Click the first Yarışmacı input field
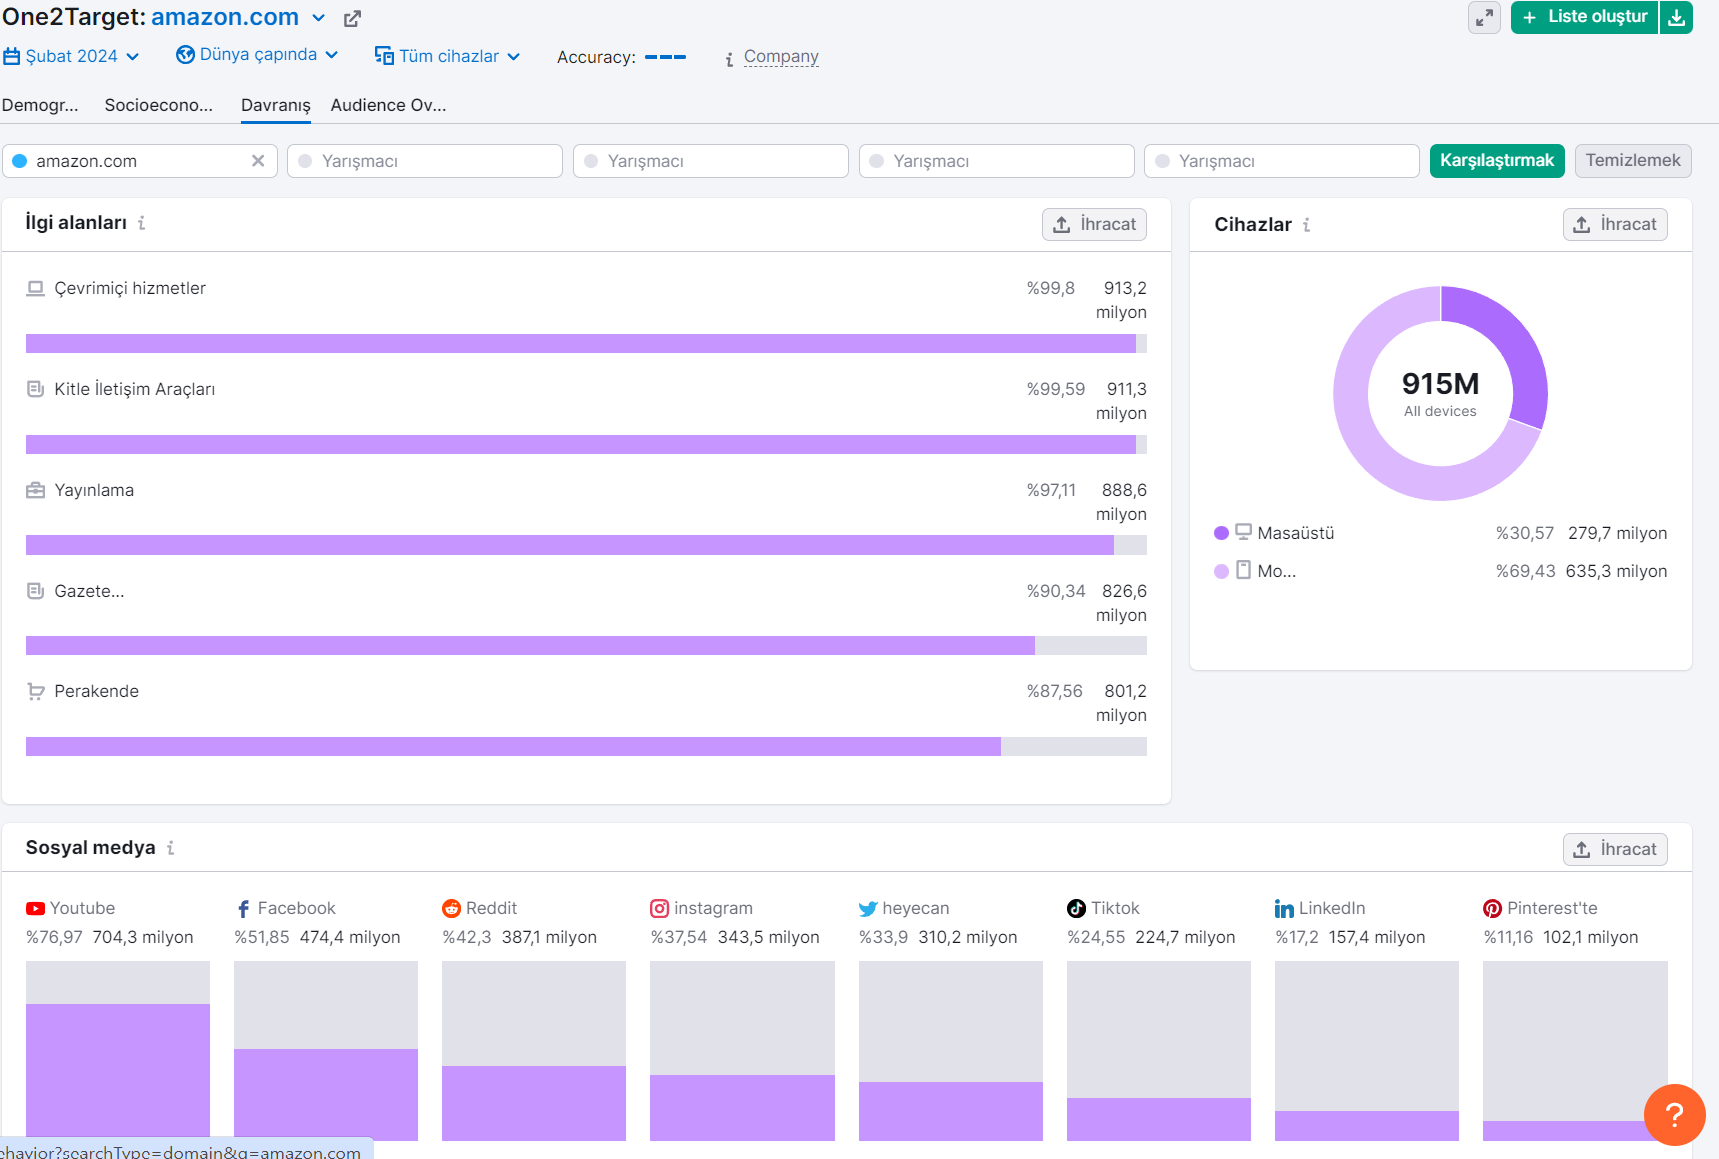This screenshot has width=1719, height=1159. pyautogui.click(x=425, y=161)
